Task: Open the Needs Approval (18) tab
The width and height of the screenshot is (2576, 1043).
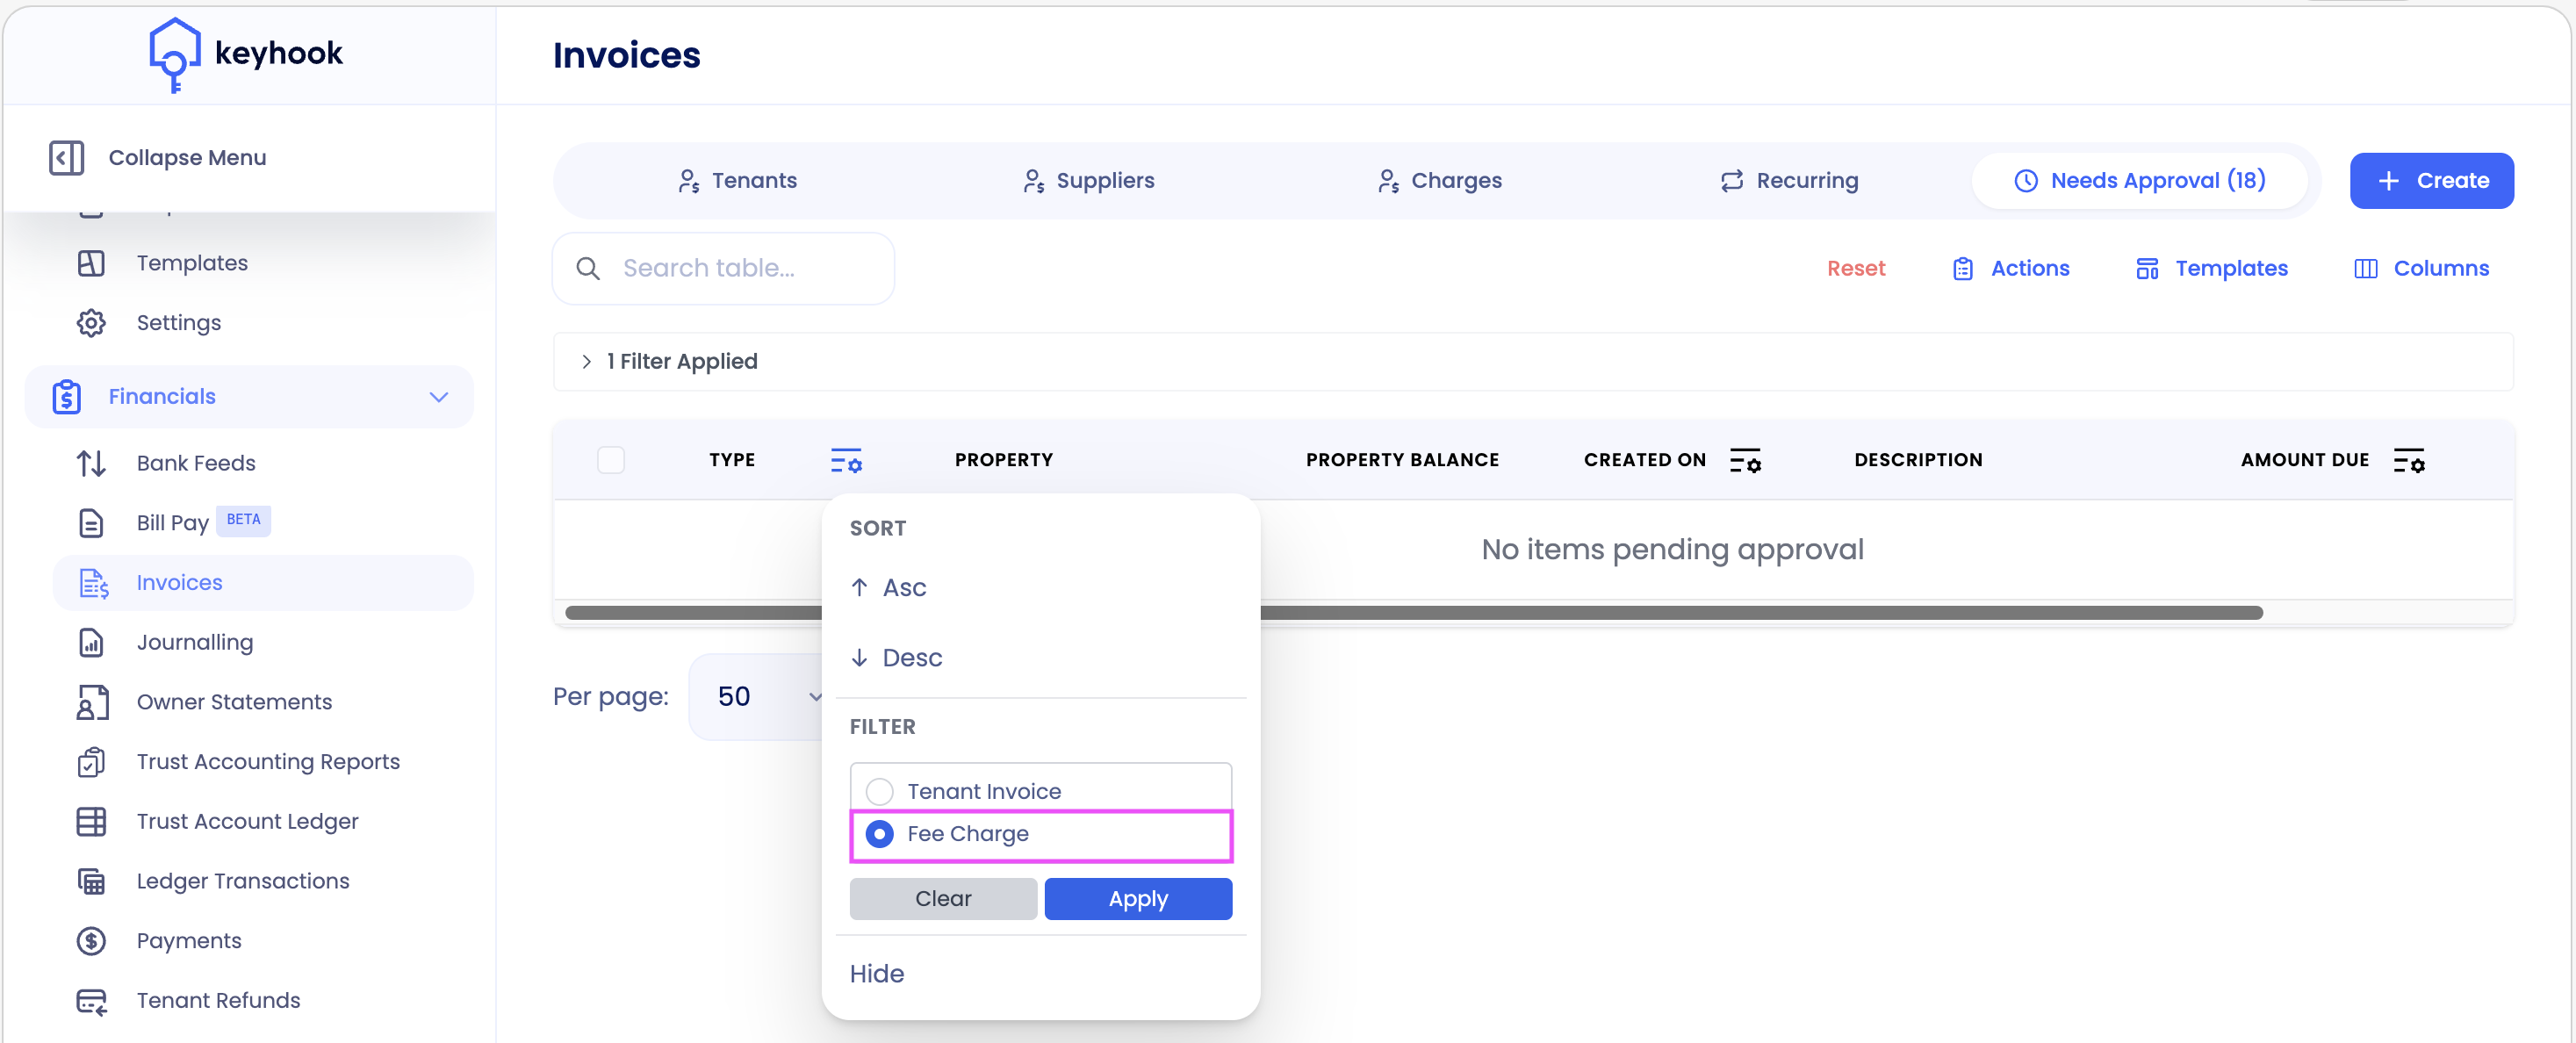Action: tap(2140, 181)
